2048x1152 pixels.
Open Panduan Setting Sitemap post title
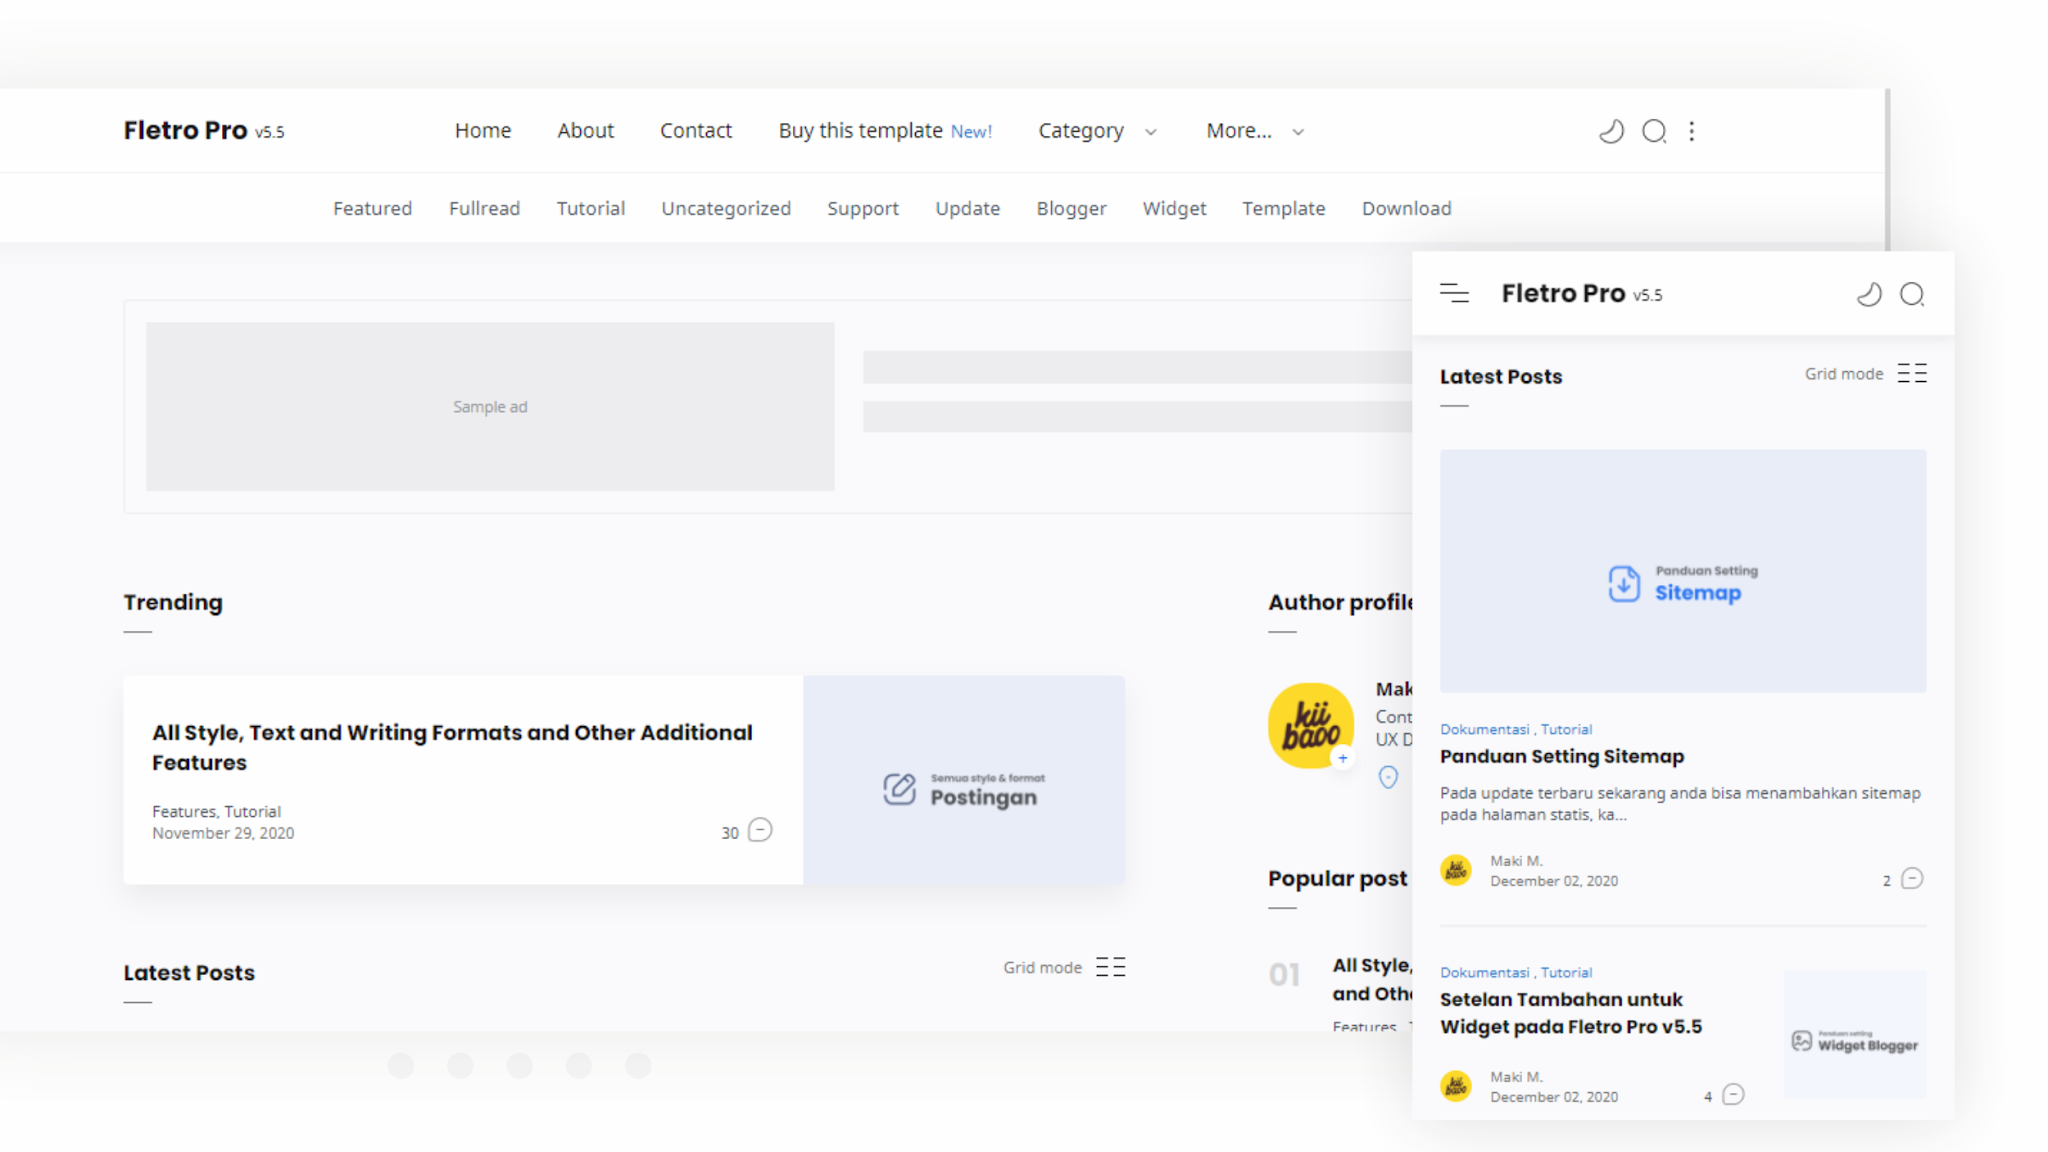coord(1561,756)
